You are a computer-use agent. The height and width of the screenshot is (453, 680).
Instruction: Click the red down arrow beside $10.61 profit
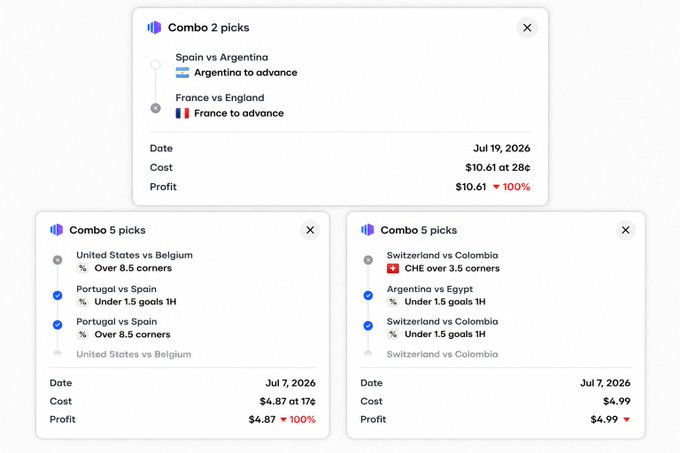(496, 187)
